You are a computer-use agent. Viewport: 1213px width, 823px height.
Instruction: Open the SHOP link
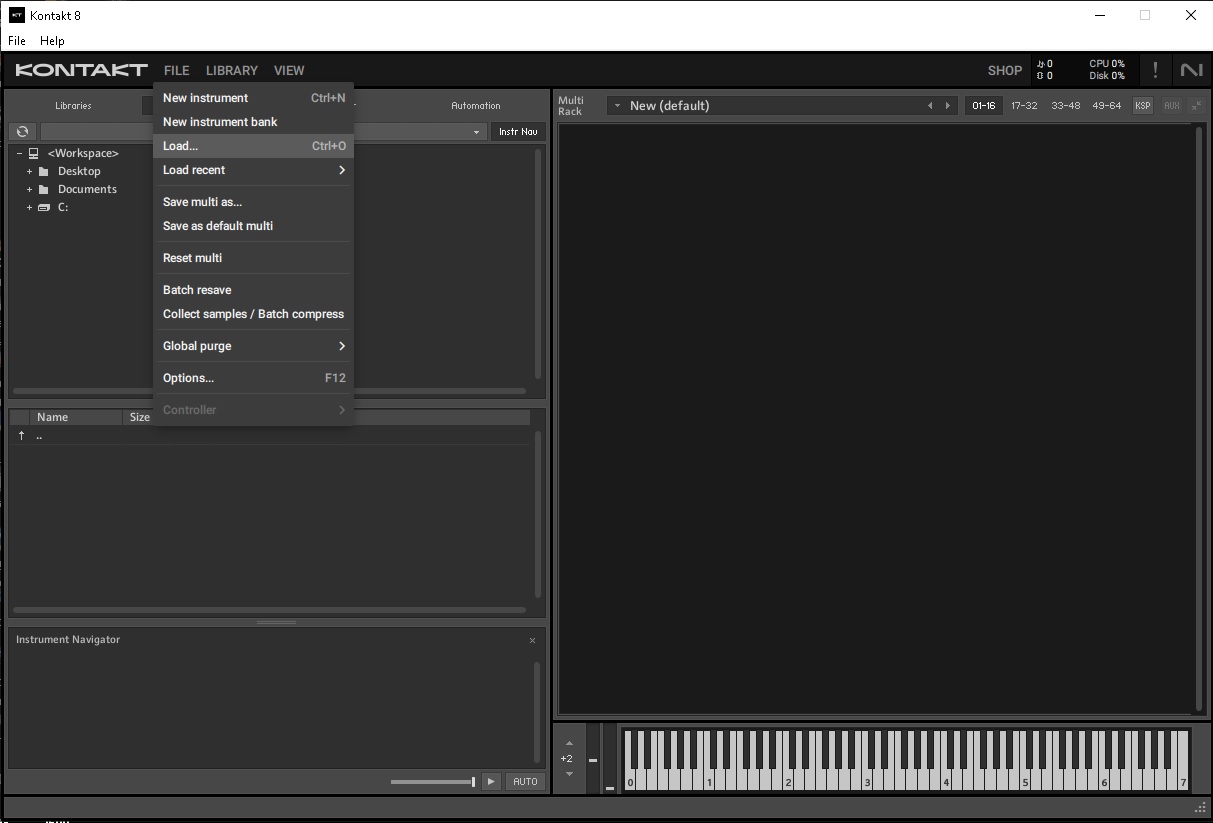pos(1005,70)
